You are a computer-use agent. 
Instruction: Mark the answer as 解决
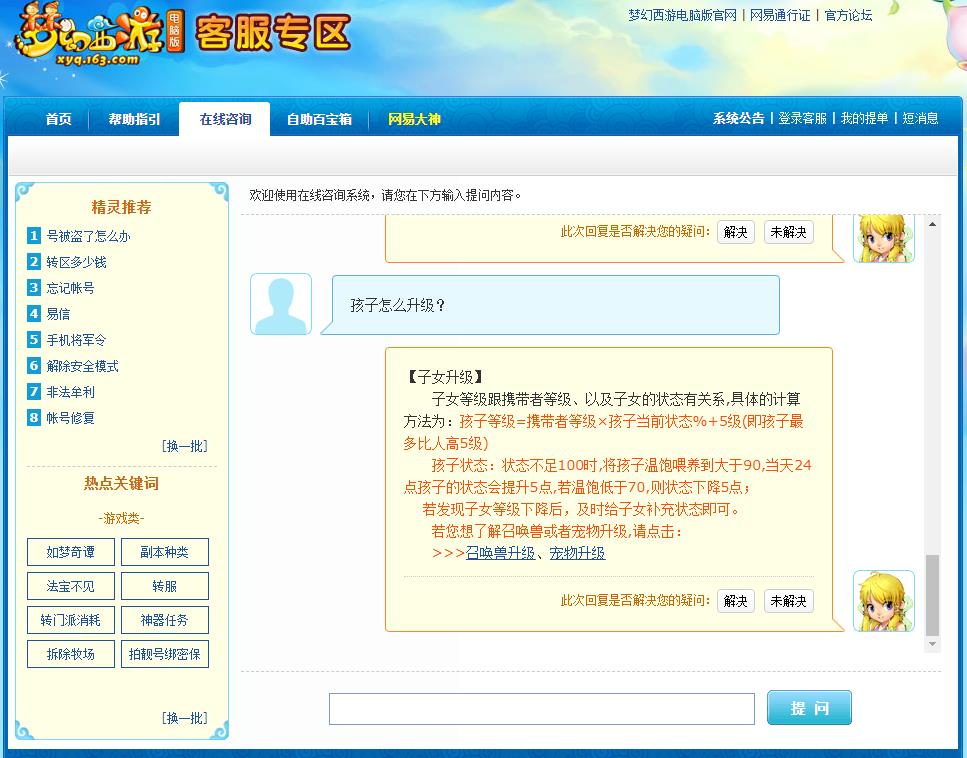(735, 601)
